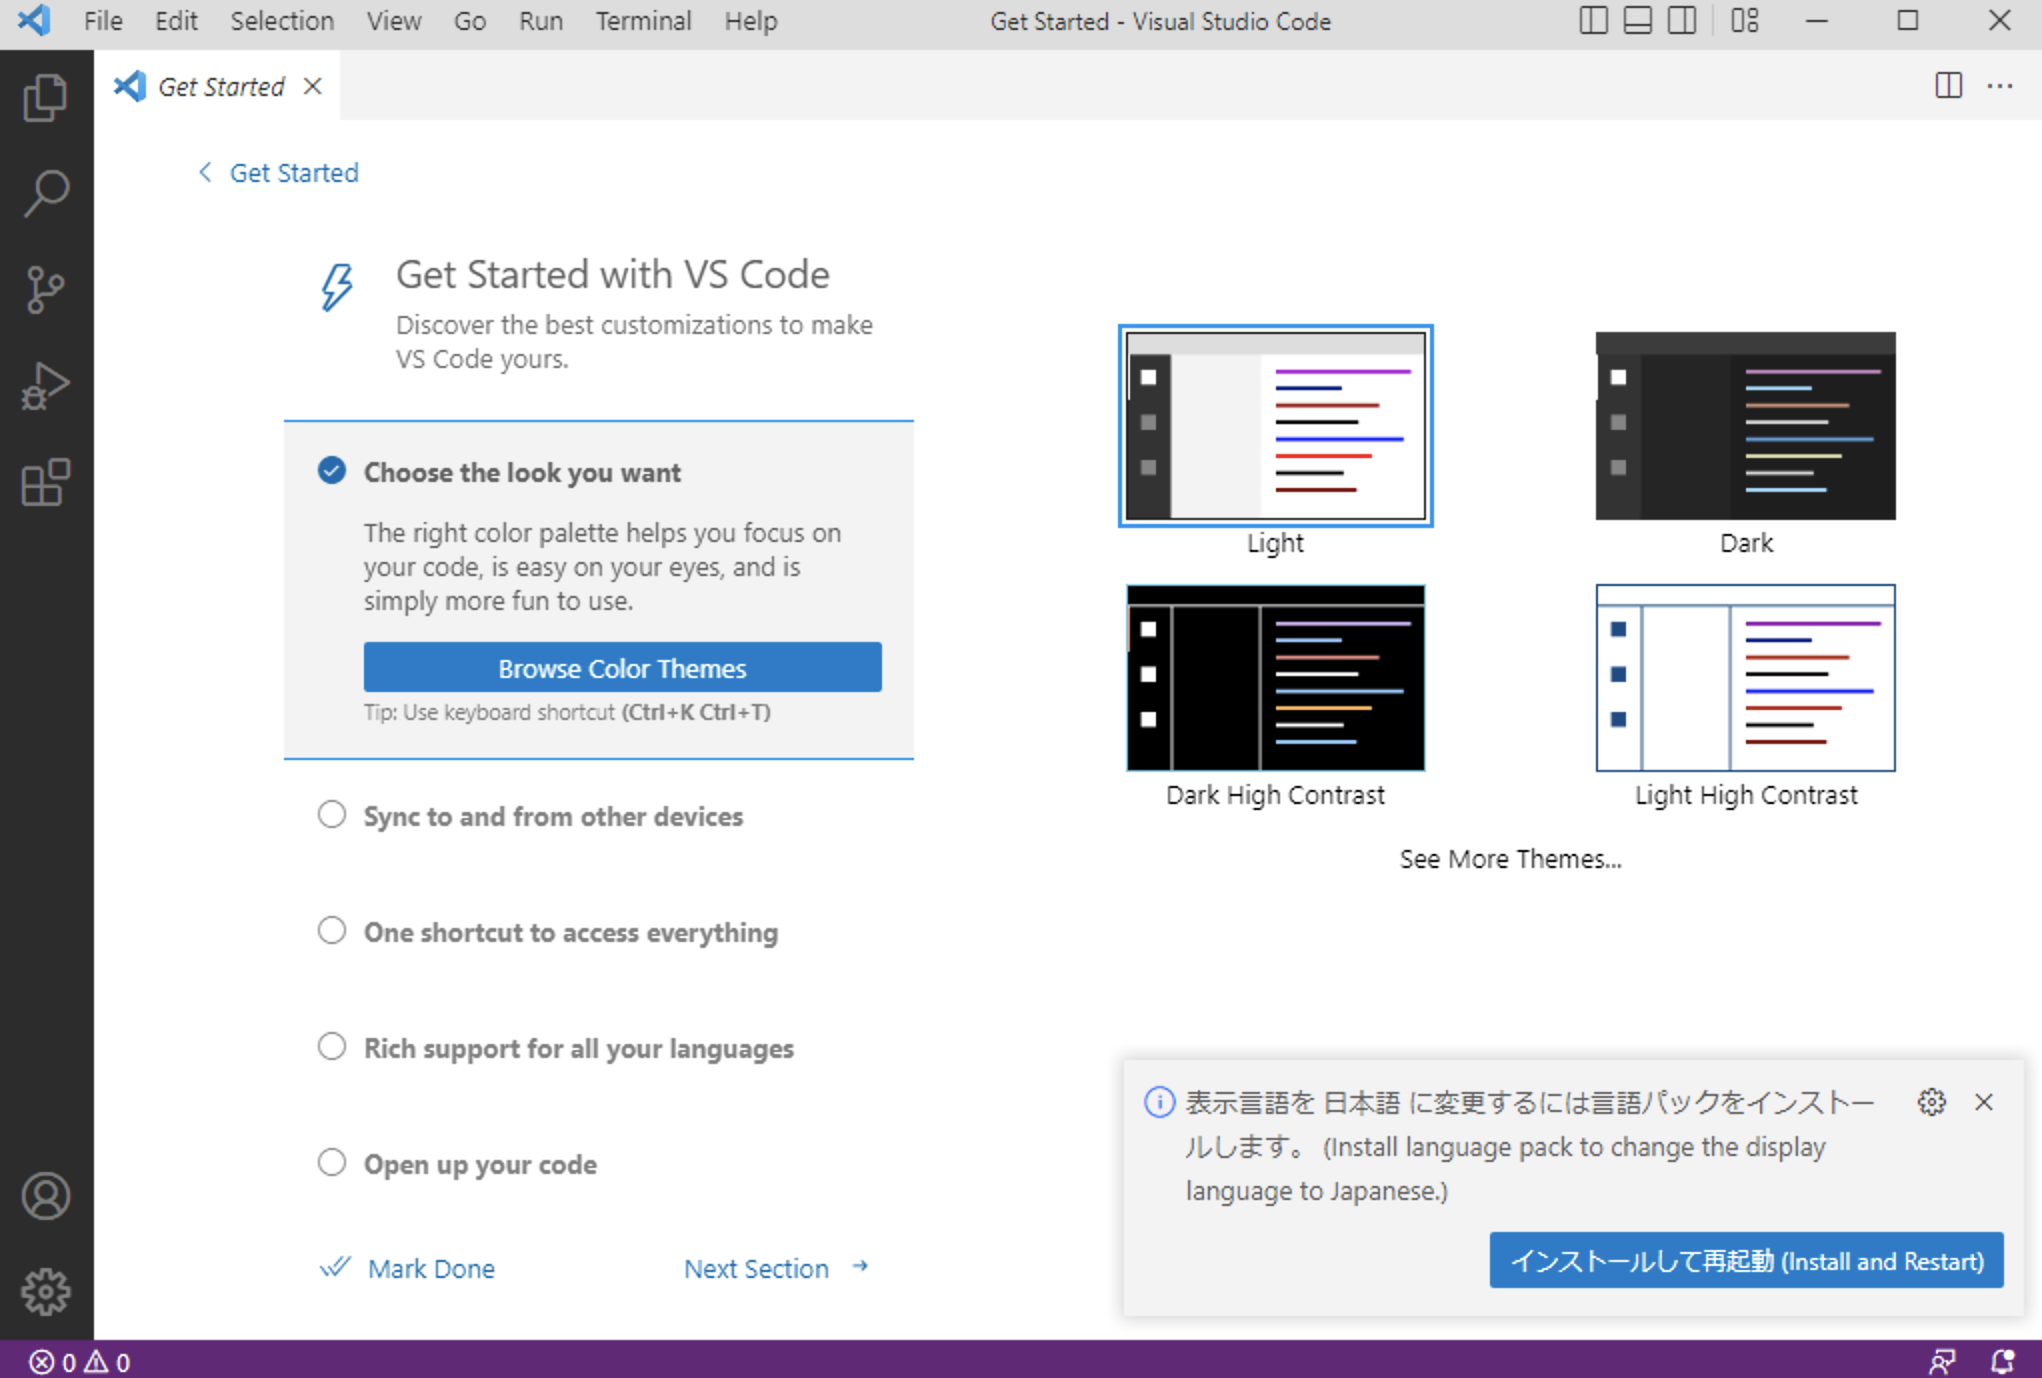The image size is (2042, 1378).
Task: Open See More Themes link
Action: point(1510,859)
